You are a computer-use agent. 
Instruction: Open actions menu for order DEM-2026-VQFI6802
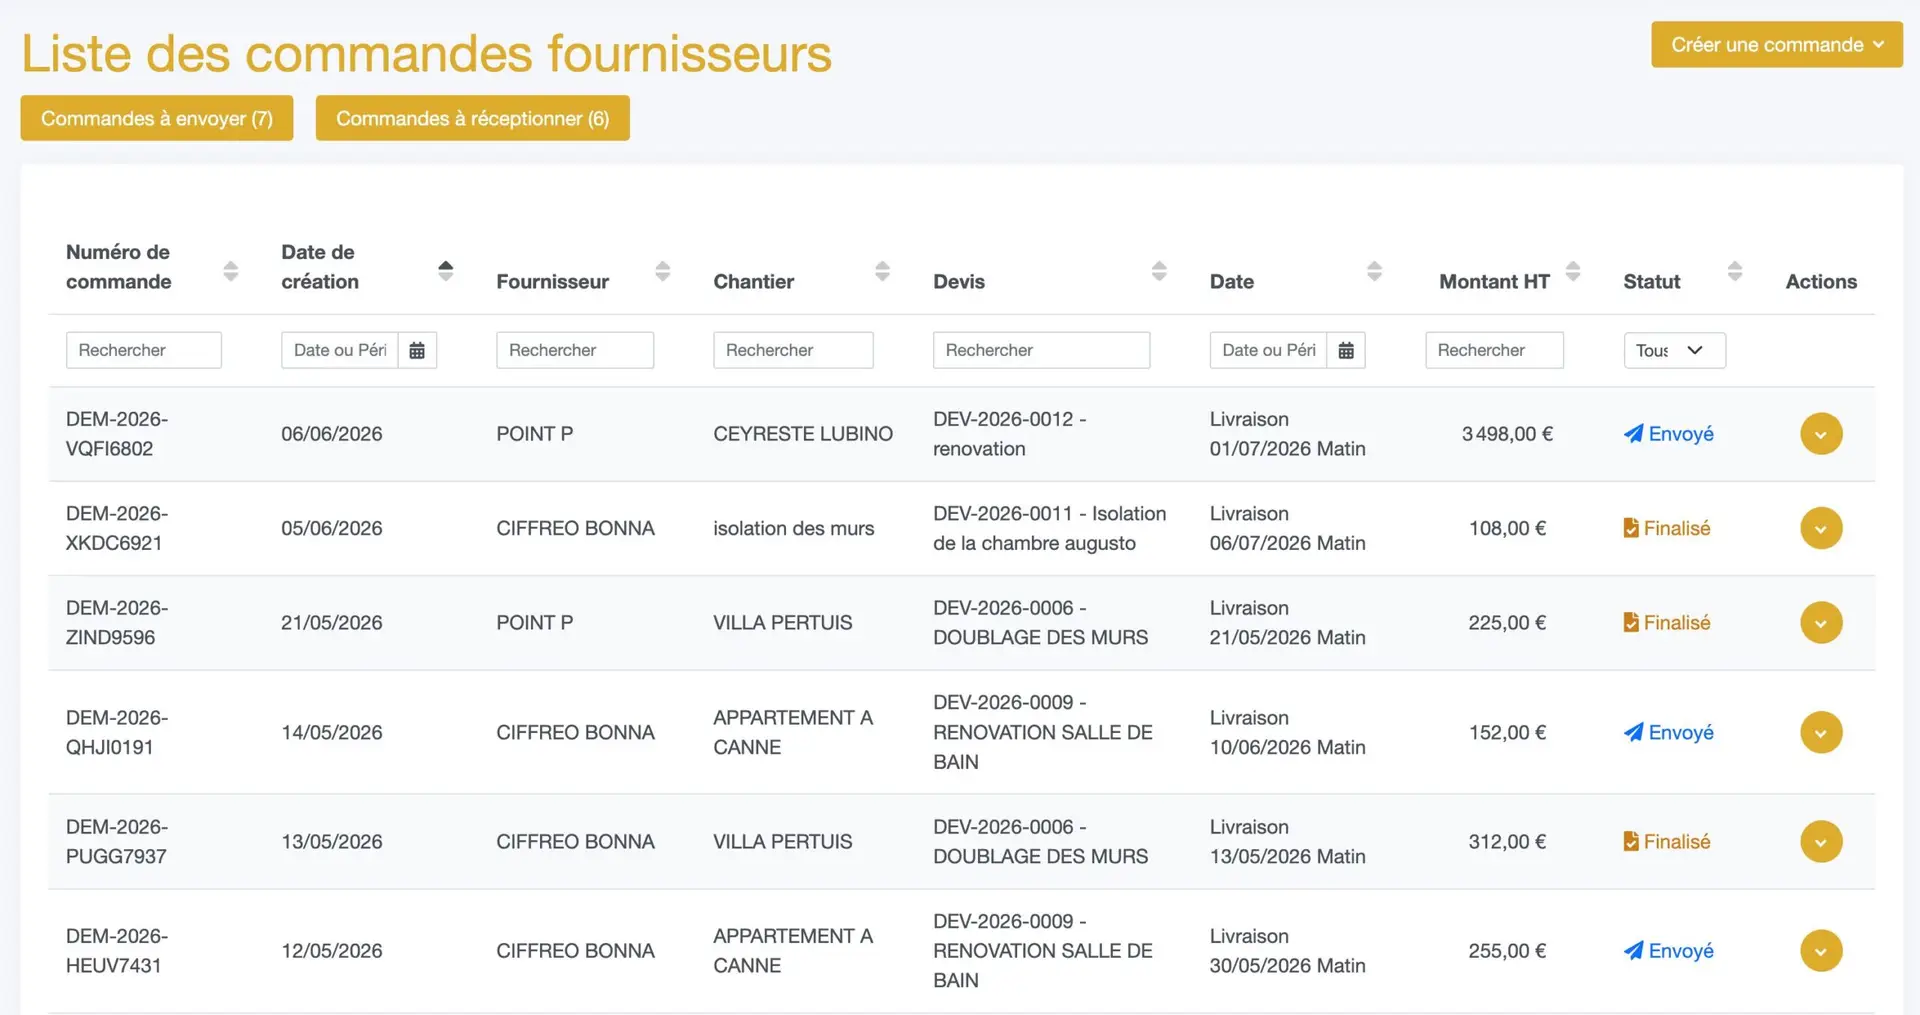coord(1821,434)
